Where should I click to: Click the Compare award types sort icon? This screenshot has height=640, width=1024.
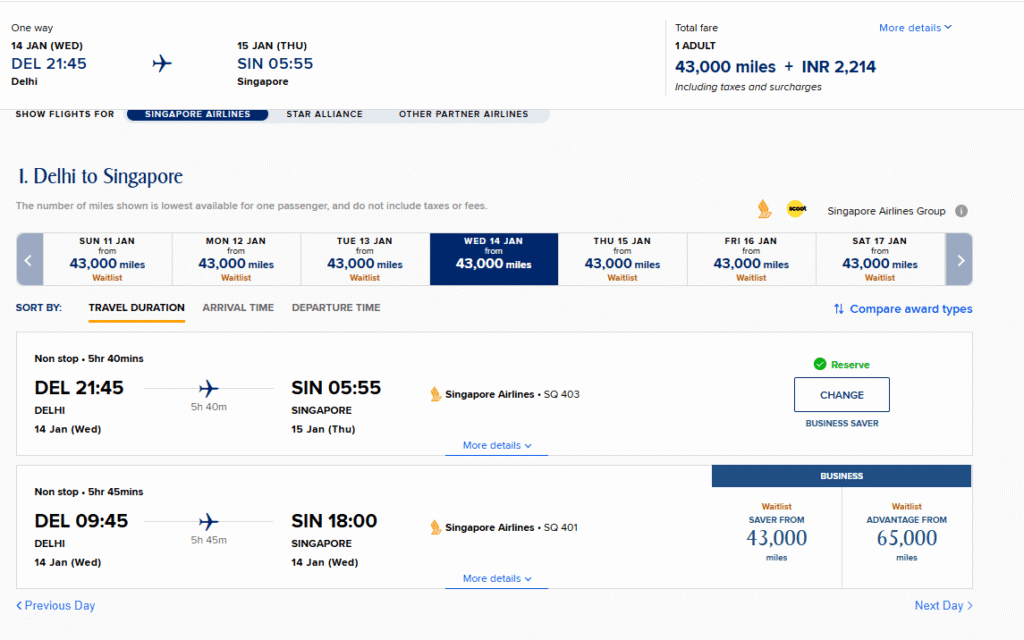(x=839, y=309)
